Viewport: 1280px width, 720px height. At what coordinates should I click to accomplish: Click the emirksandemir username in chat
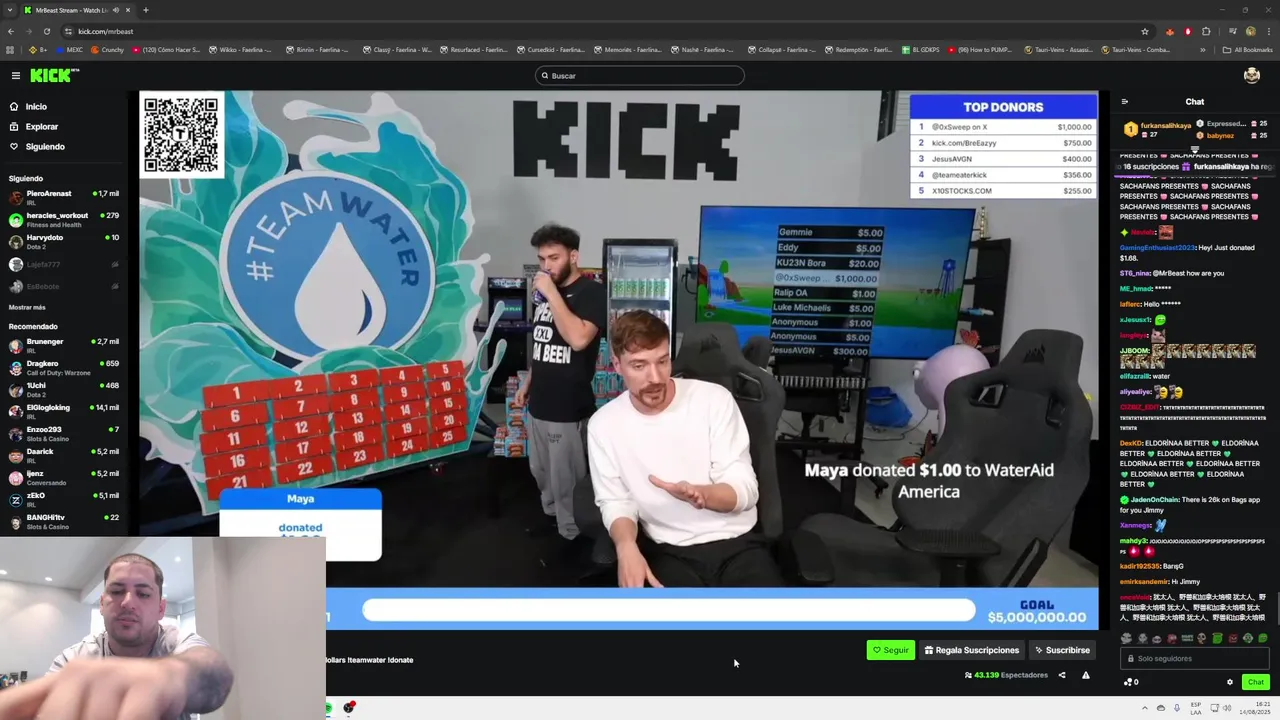(1145, 581)
